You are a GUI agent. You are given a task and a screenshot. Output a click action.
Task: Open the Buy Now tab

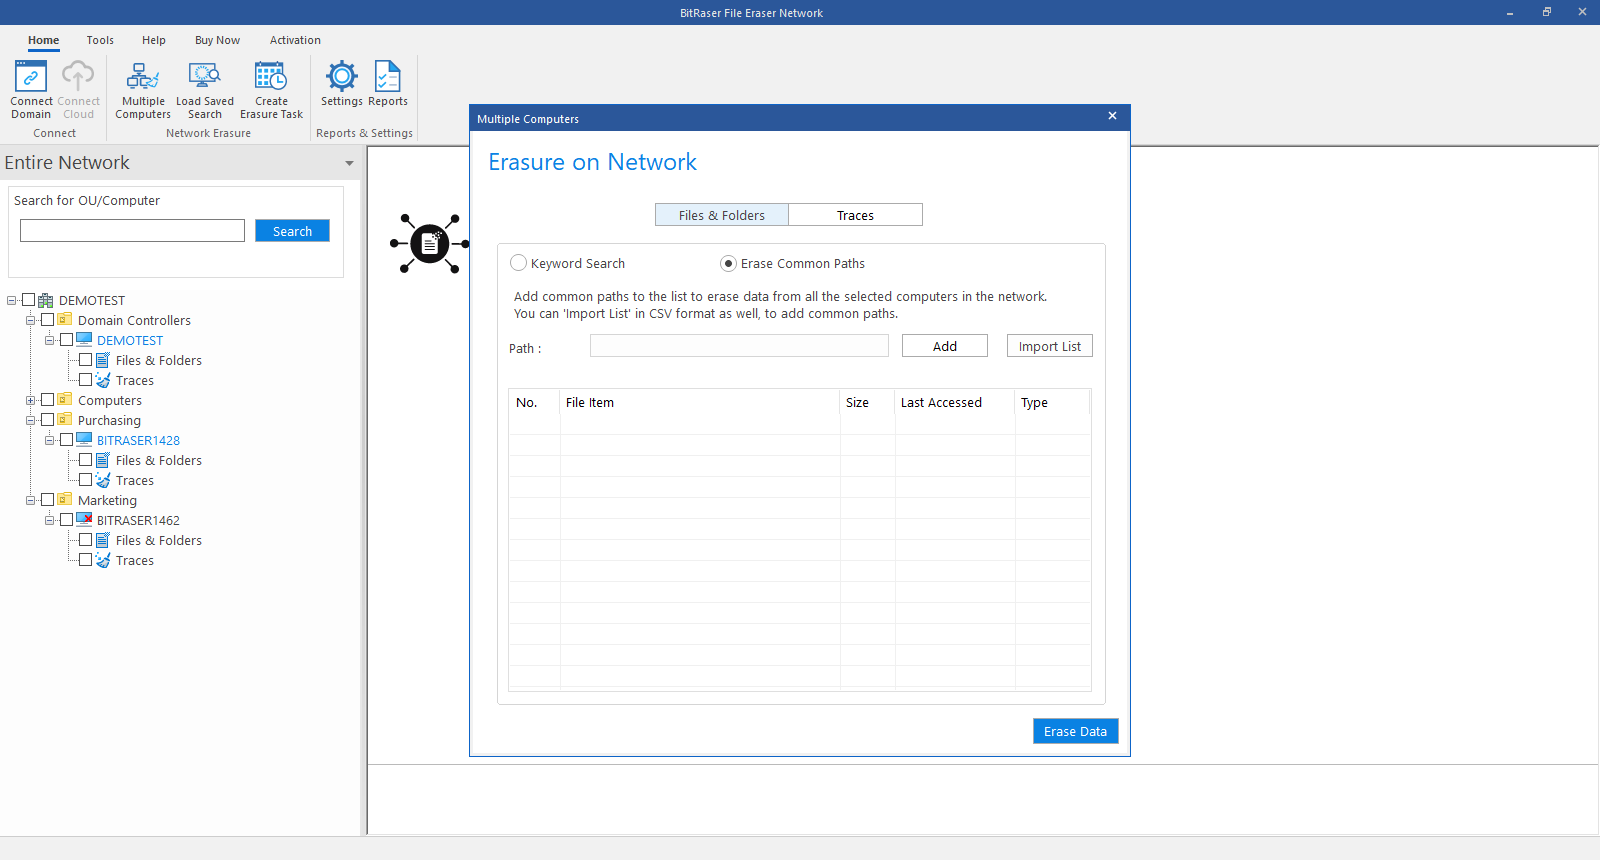(217, 40)
